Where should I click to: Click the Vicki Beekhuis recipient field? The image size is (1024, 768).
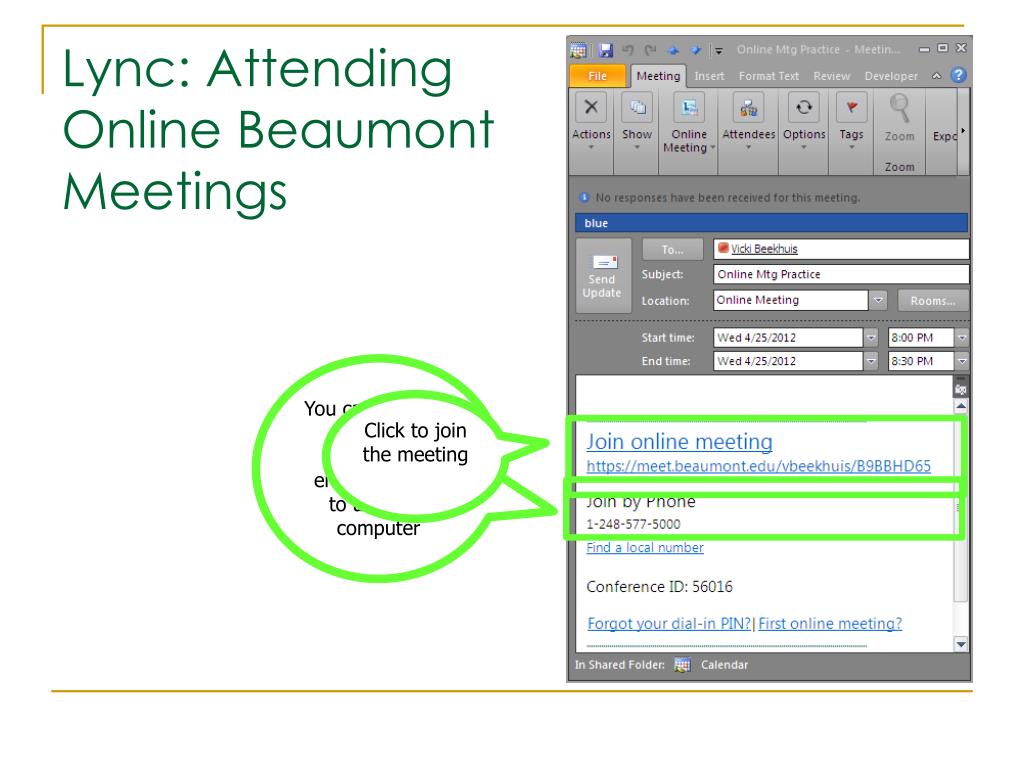(840, 249)
